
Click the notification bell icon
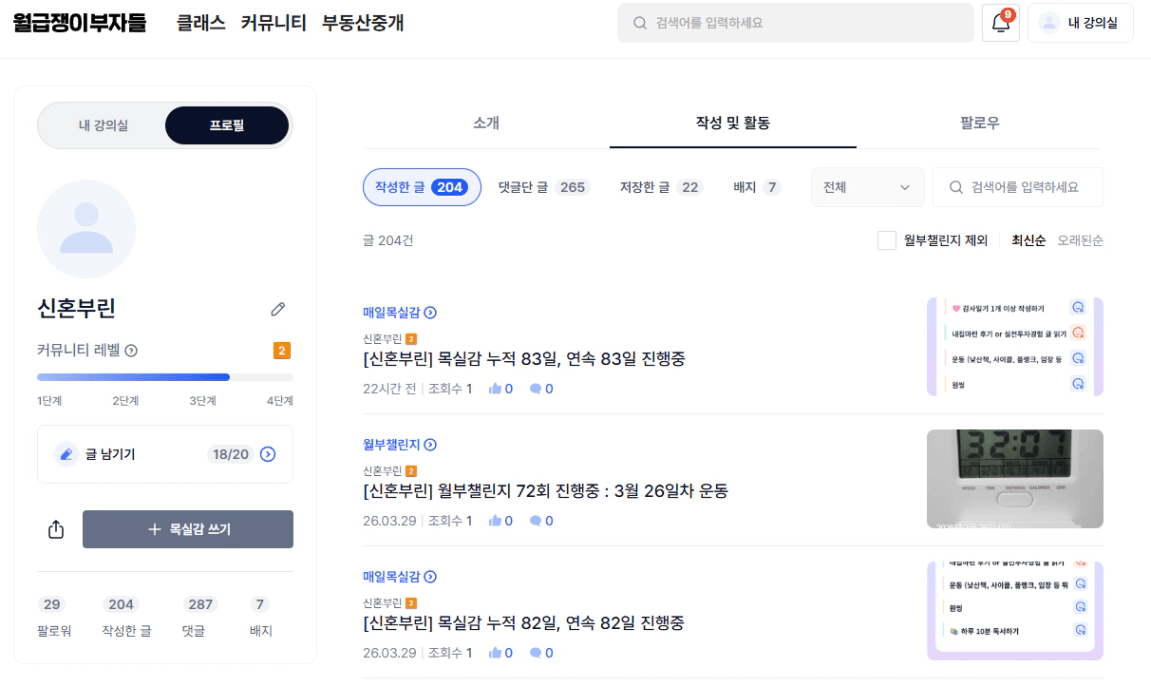pyautogui.click(x=1000, y=23)
